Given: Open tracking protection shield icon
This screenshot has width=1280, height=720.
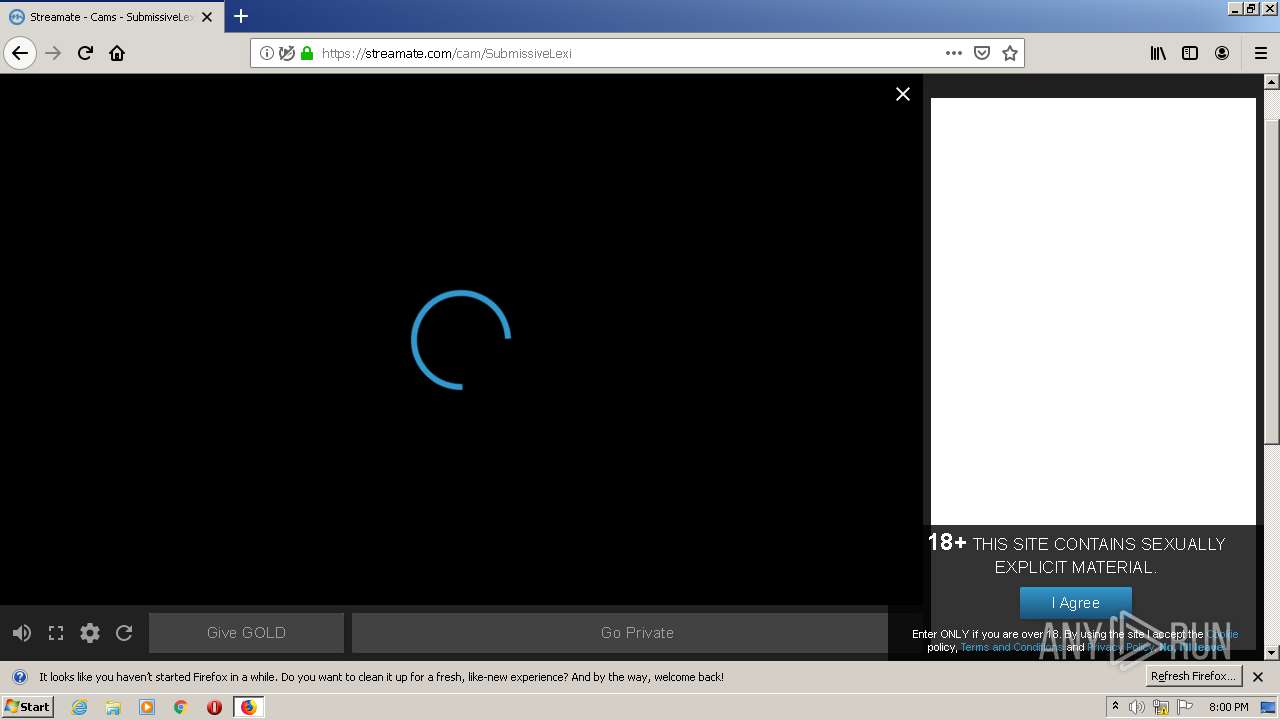Looking at the screenshot, I should tap(287, 53).
